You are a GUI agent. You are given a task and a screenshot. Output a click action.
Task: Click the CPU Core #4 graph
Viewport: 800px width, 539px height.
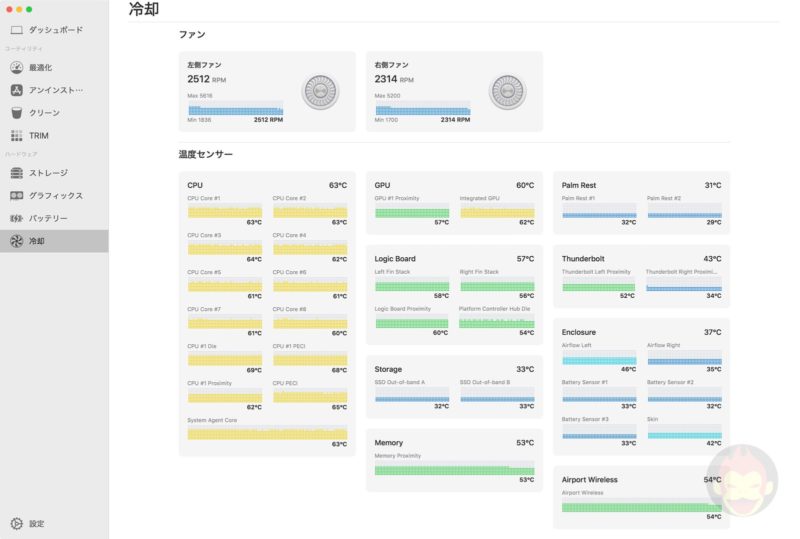click(x=310, y=248)
